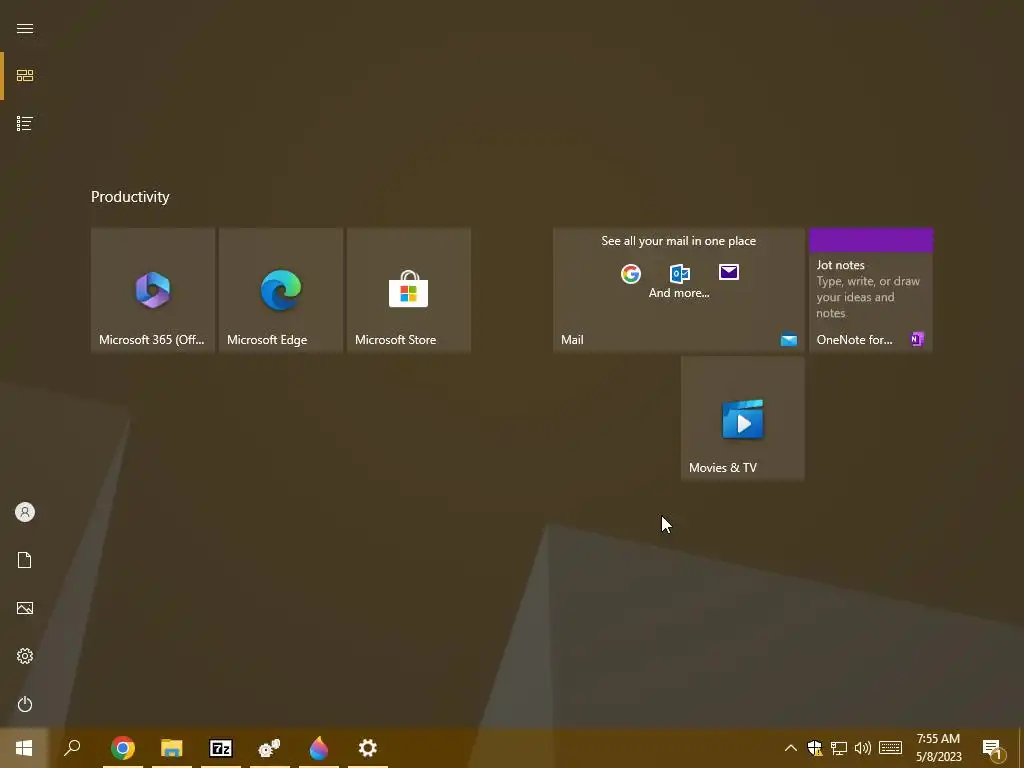1024x768 pixels.
Task: Open the OneNote for Windows tile
Action: [871, 290]
